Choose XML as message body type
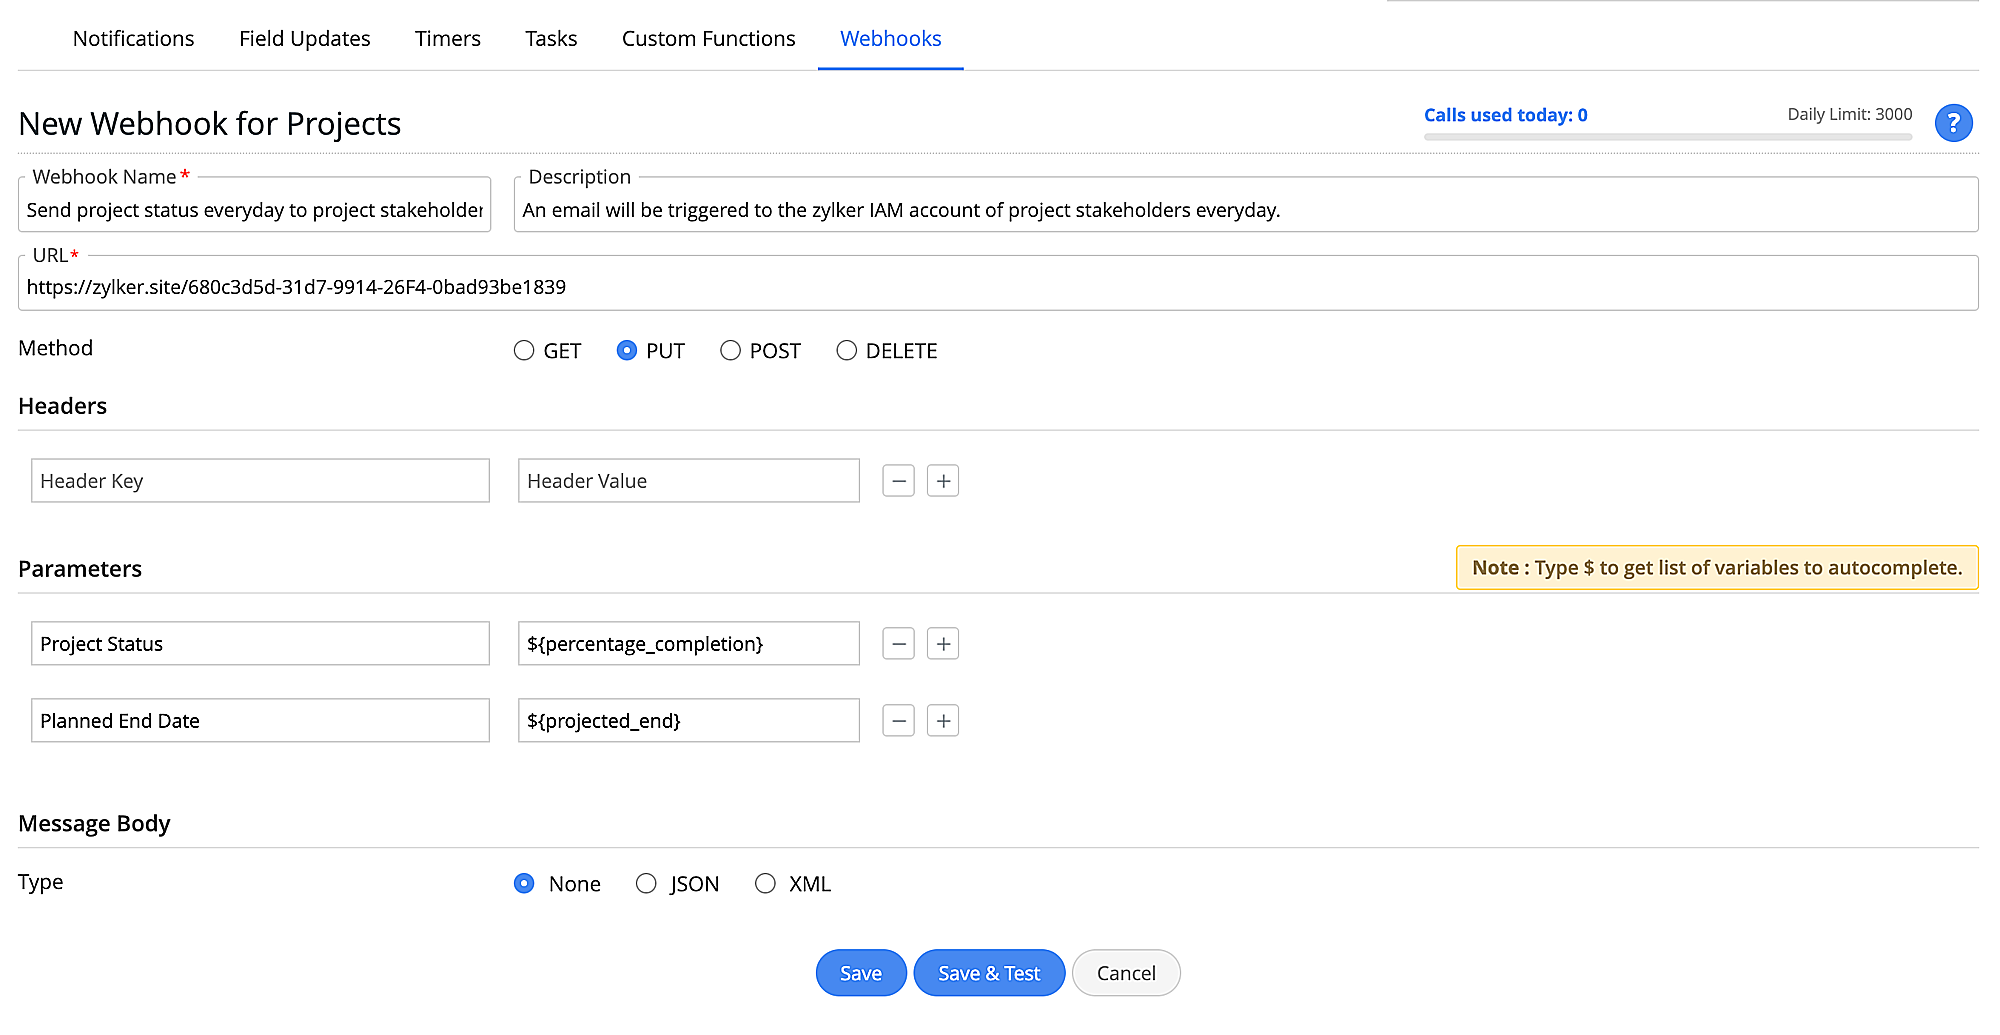The width and height of the screenshot is (2000, 1035). pyautogui.click(x=766, y=883)
